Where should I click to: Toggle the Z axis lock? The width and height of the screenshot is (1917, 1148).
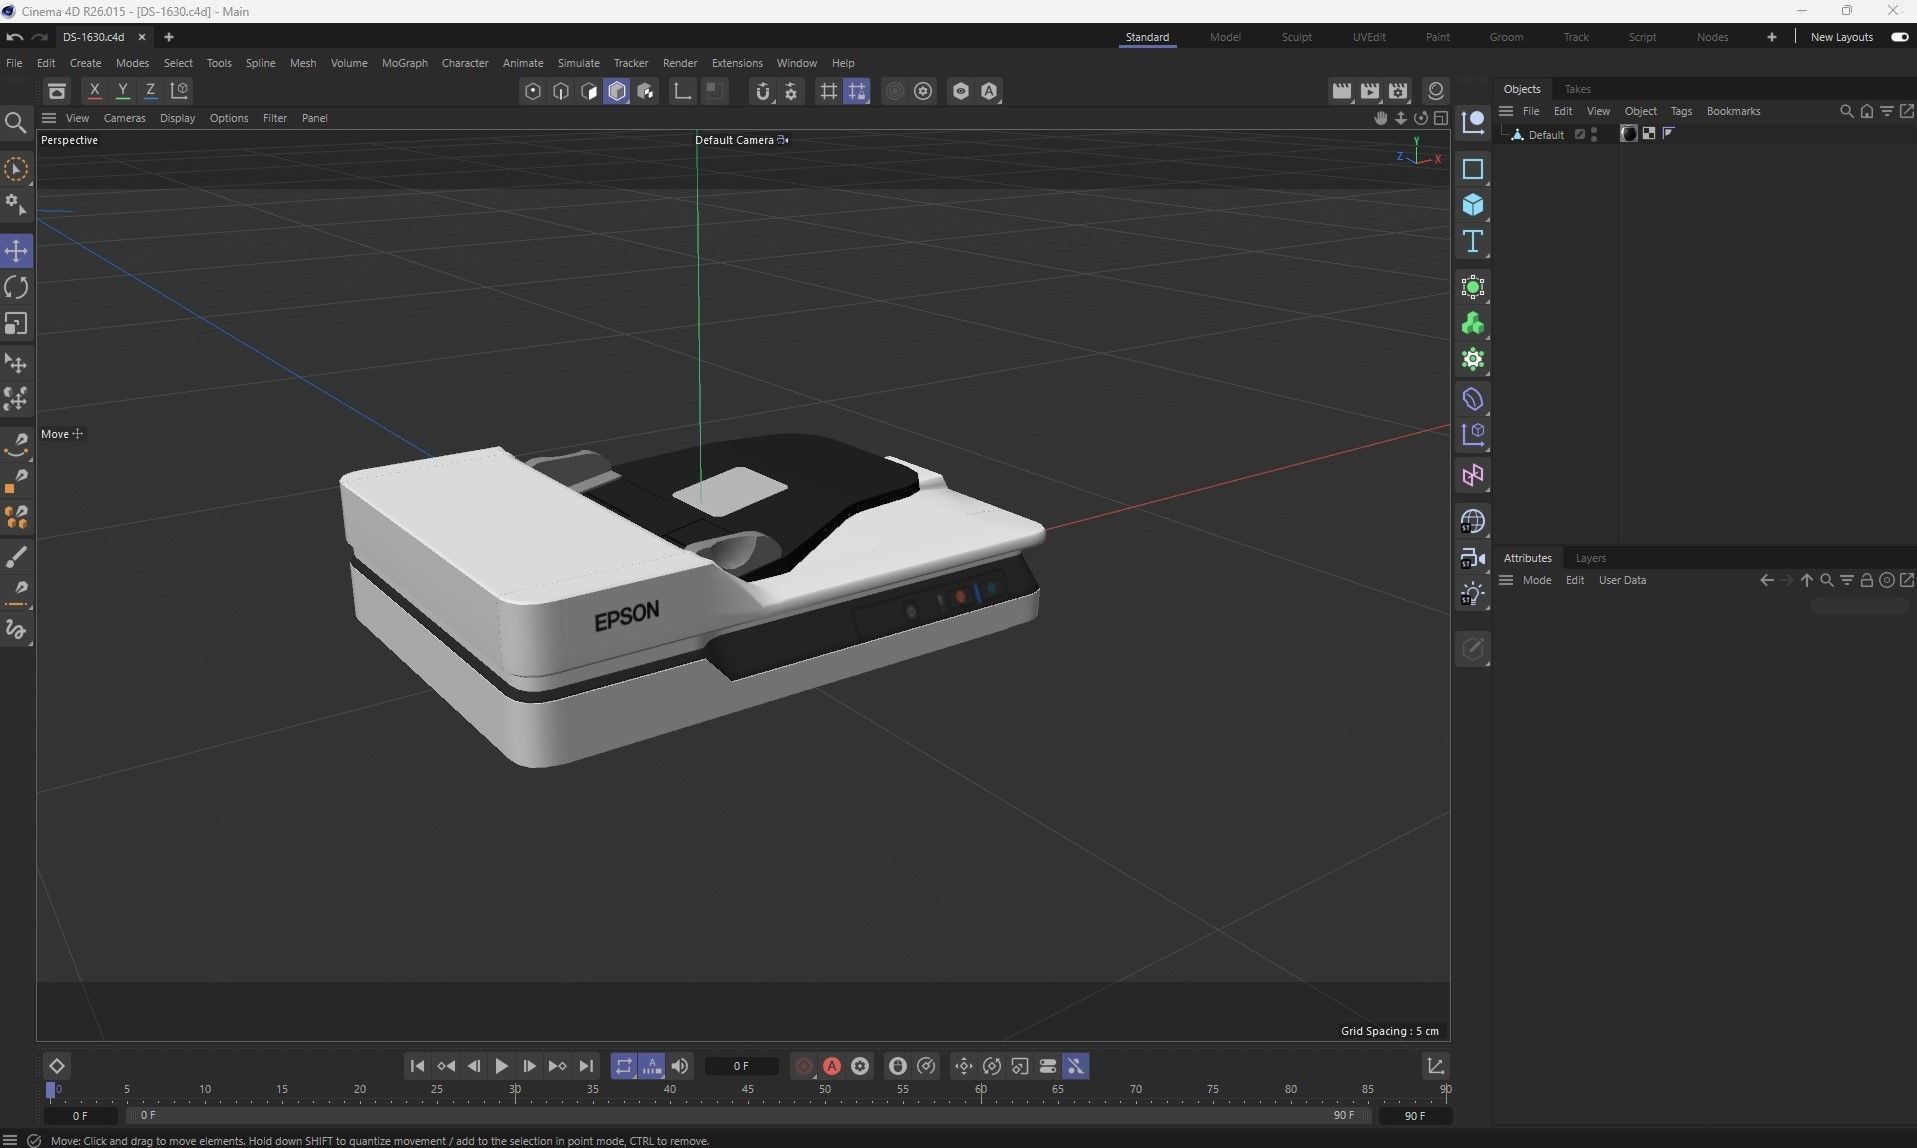pyautogui.click(x=151, y=90)
